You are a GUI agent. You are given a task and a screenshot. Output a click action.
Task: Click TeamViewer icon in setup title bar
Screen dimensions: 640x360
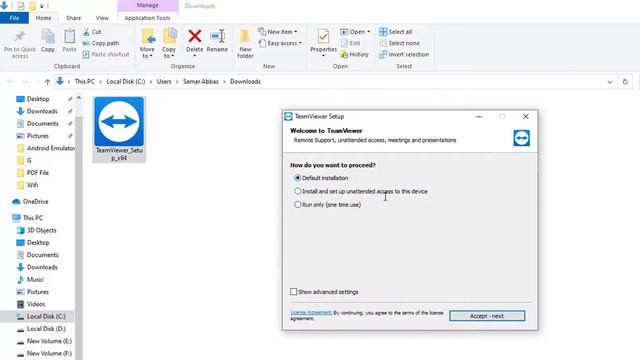(x=288, y=117)
